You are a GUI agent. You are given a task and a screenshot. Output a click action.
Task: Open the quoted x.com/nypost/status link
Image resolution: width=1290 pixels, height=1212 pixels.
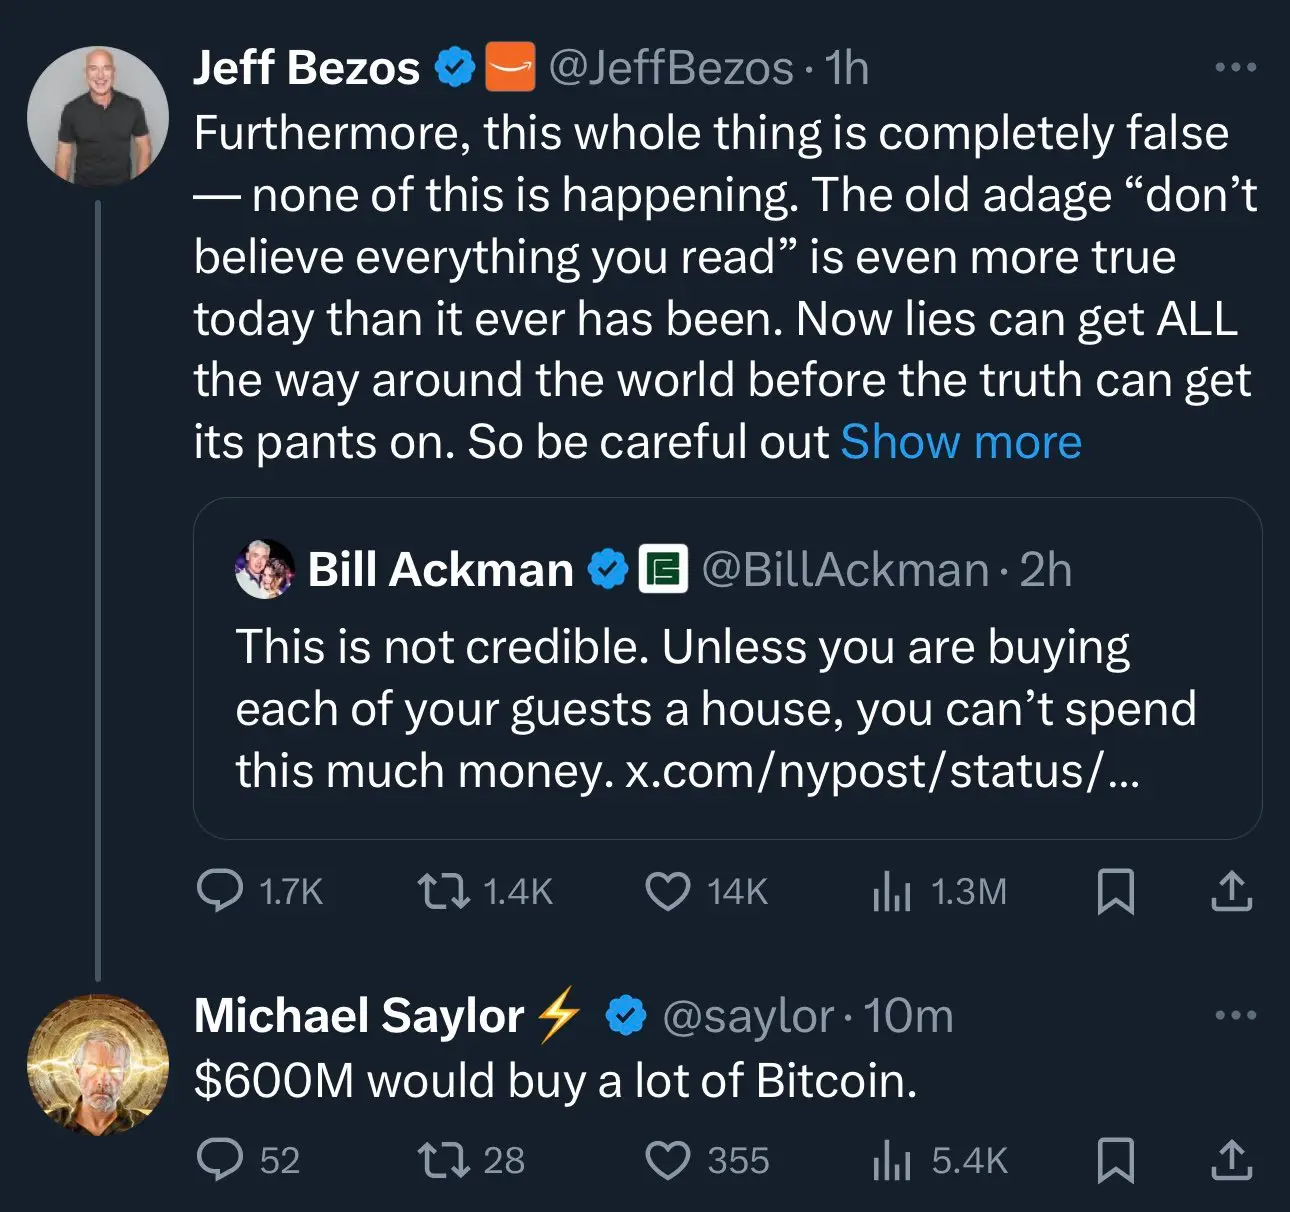pyautogui.click(x=881, y=771)
